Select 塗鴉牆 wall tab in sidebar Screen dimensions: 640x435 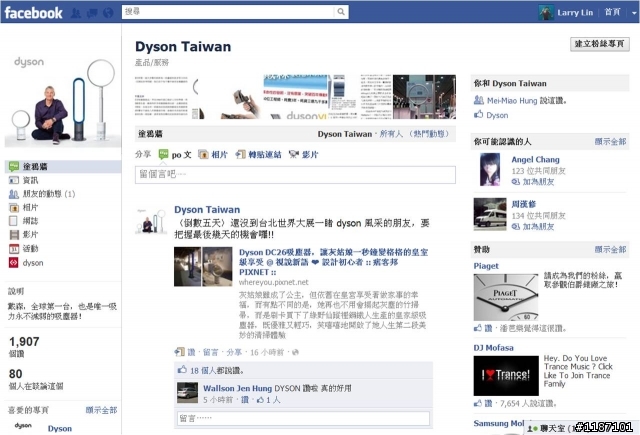(x=63, y=166)
